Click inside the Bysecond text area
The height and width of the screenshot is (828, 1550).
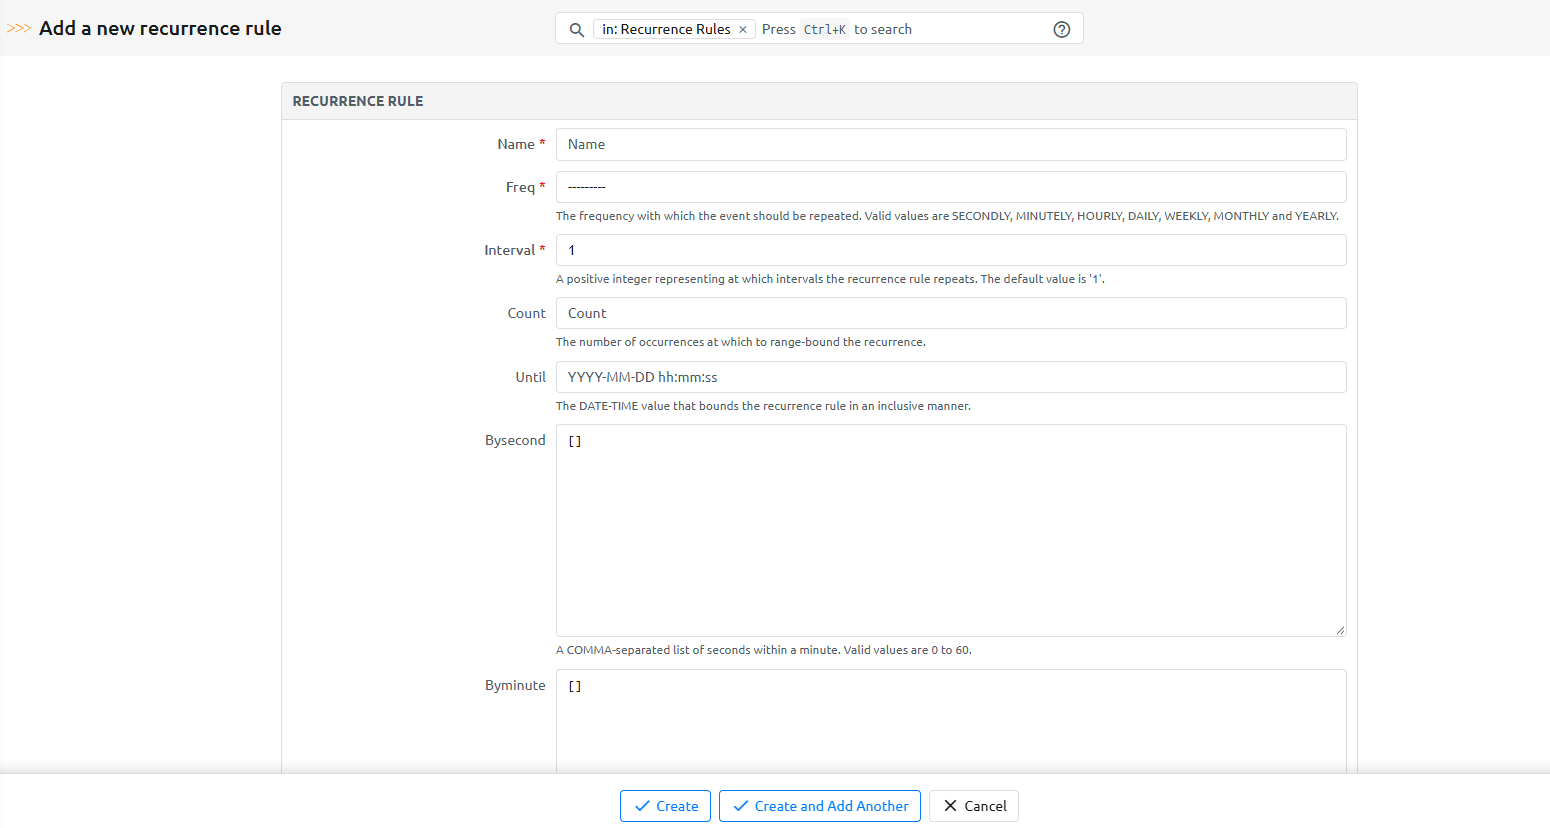(x=951, y=530)
